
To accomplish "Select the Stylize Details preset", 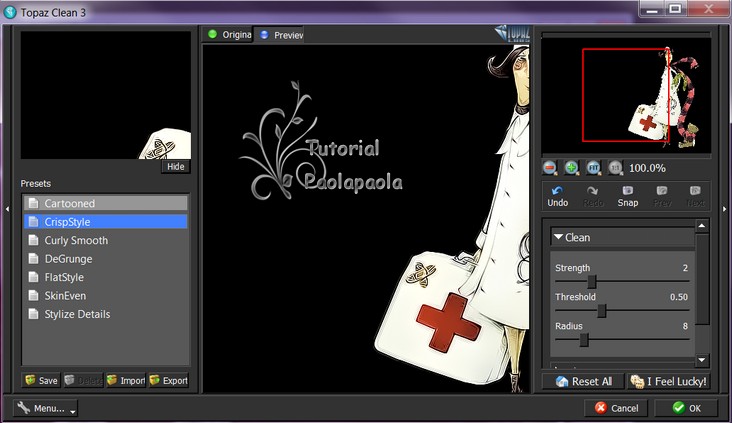I will coord(106,314).
